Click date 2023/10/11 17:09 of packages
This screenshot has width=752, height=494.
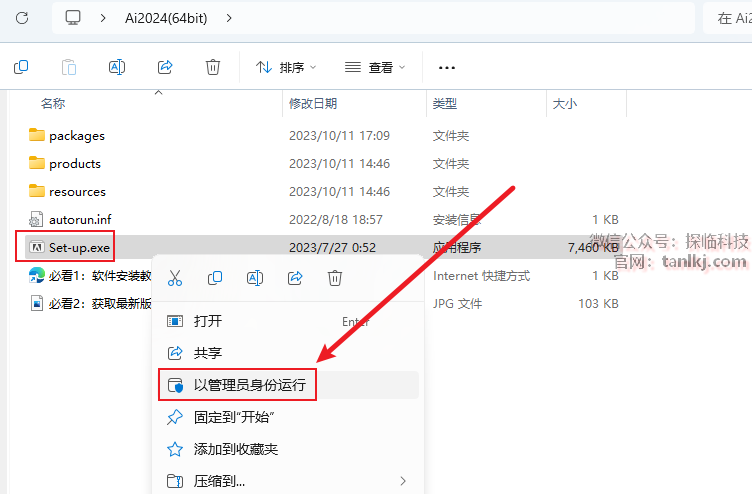pyautogui.click(x=339, y=136)
